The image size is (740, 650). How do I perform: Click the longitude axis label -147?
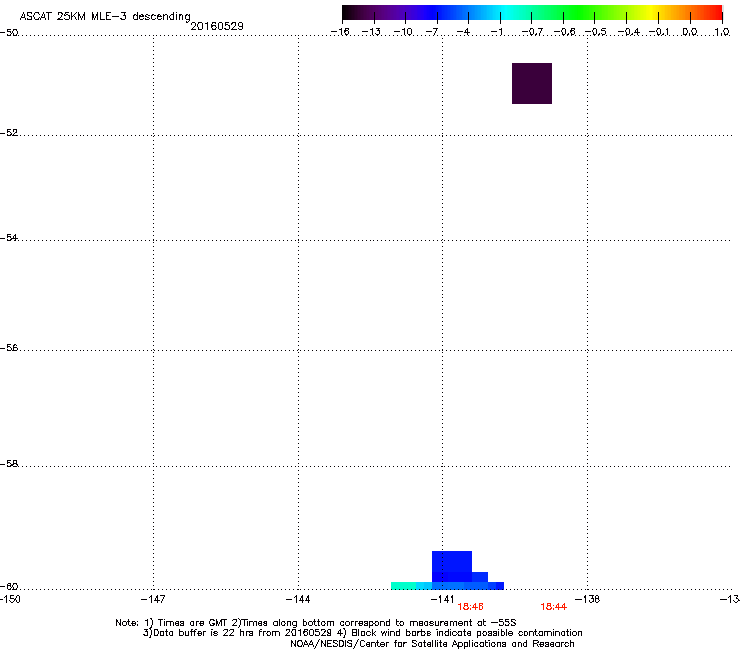pos(153,599)
